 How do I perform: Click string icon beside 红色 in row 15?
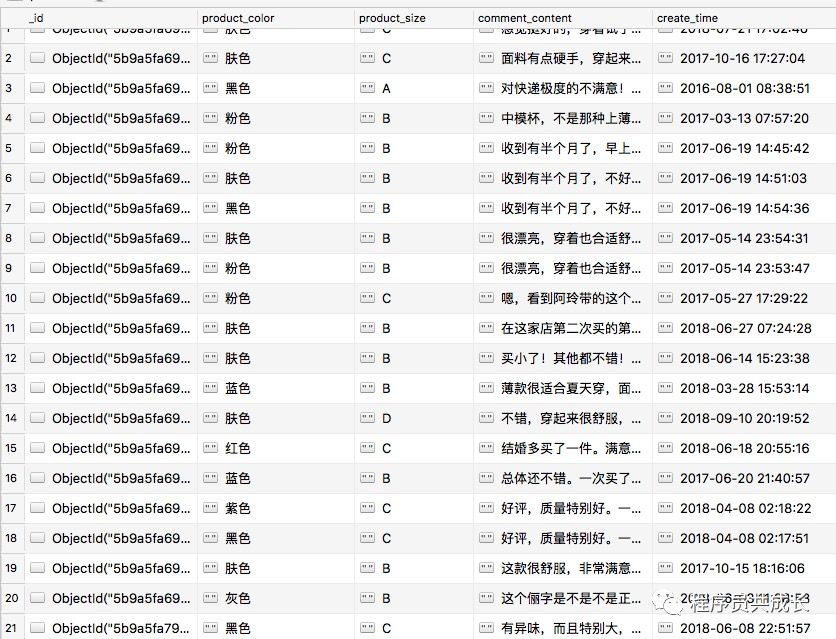pos(211,448)
